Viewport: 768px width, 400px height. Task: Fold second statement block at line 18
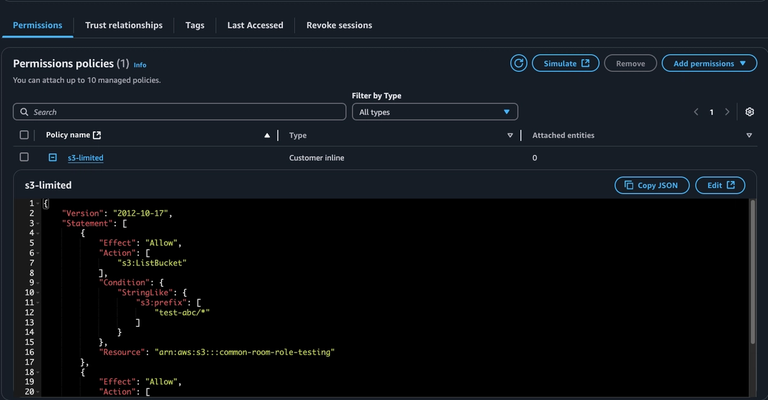[38, 372]
